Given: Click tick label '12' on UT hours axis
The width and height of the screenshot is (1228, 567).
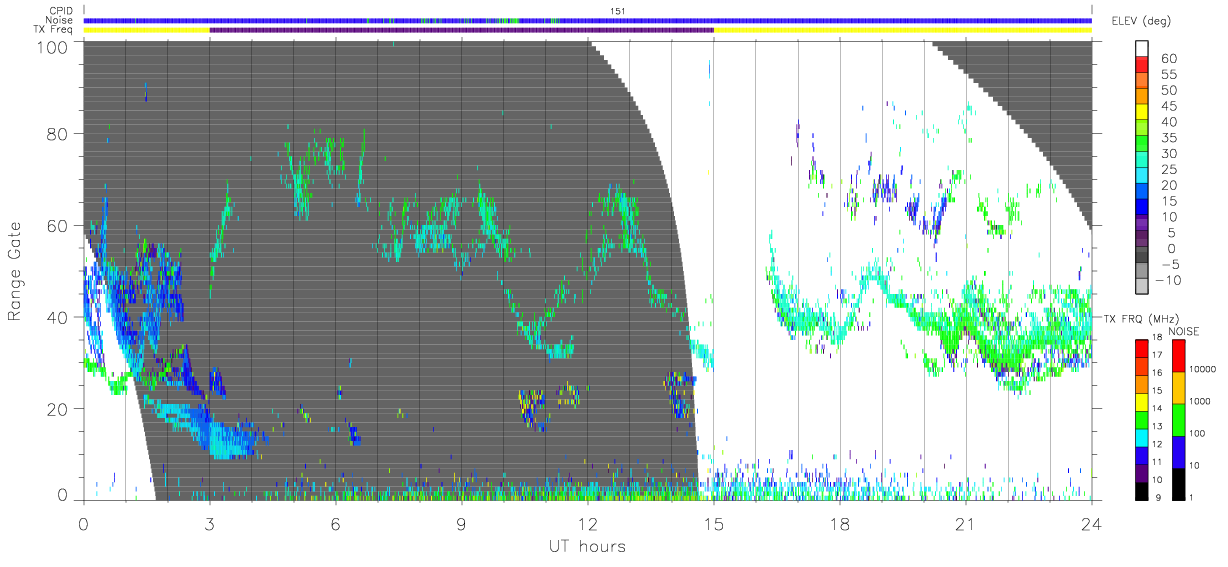Looking at the screenshot, I should [x=587, y=523].
